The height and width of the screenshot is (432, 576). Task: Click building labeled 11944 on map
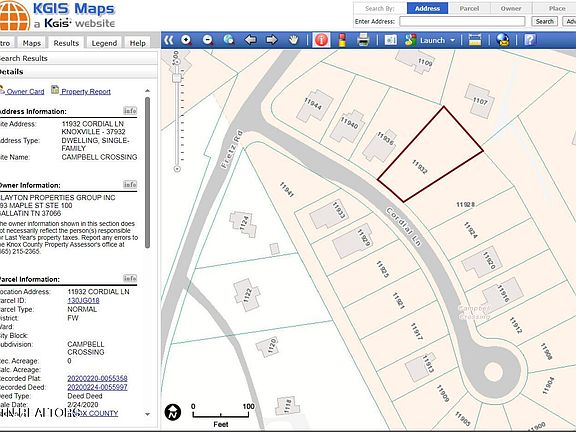coord(314,105)
